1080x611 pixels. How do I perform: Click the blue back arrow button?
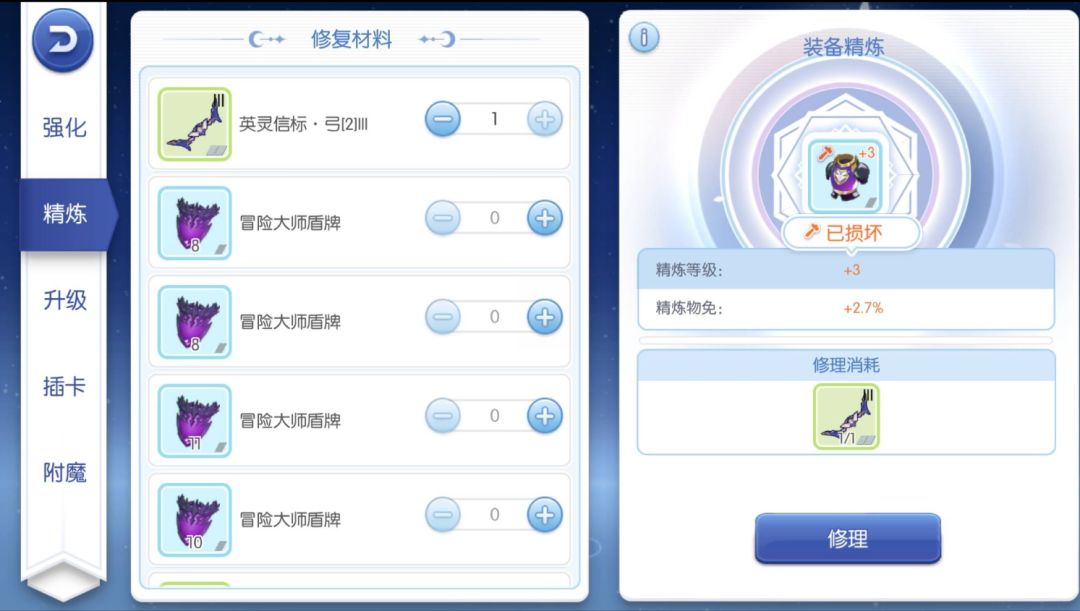(x=63, y=40)
